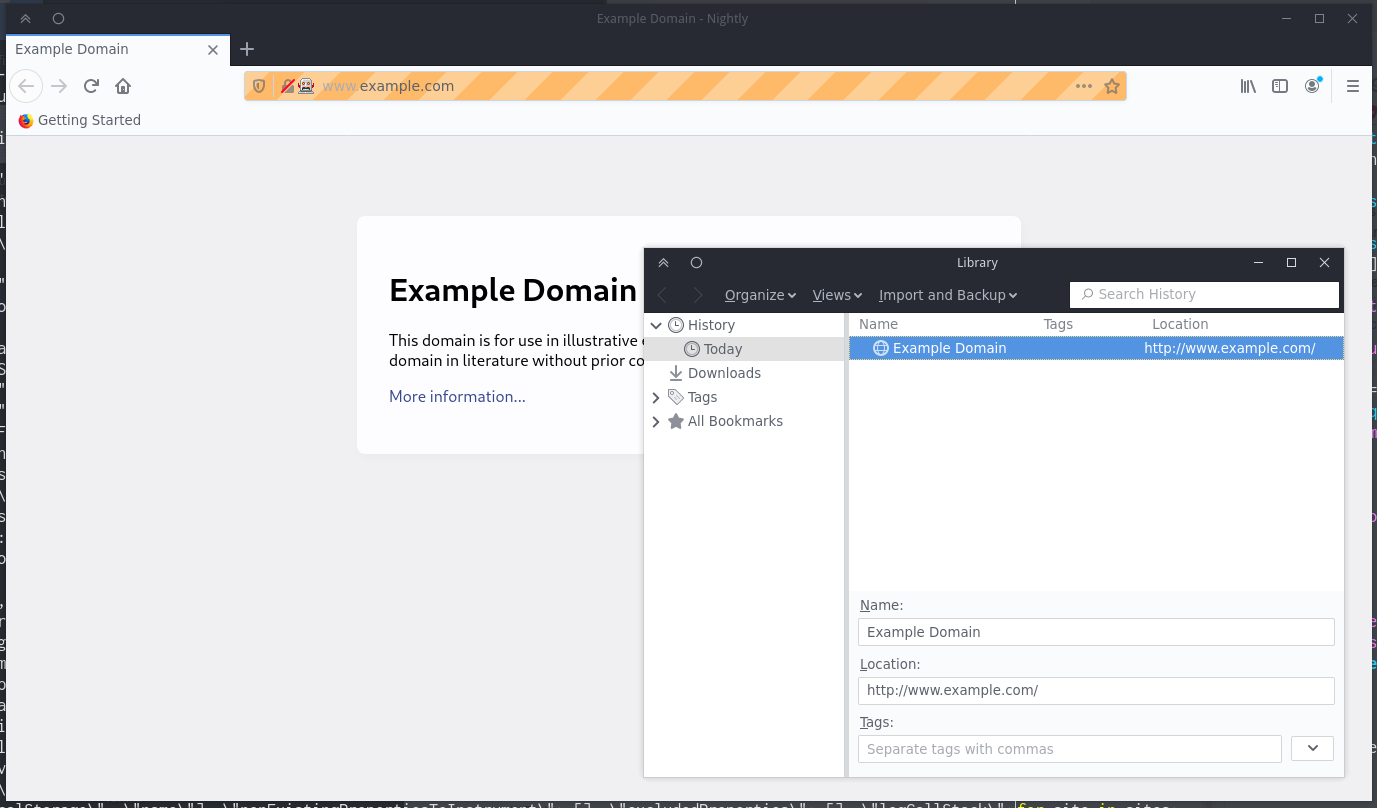Viewport: 1377px width, 808px height.
Task: Click the tracking protection shield icon
Action: 259,86
